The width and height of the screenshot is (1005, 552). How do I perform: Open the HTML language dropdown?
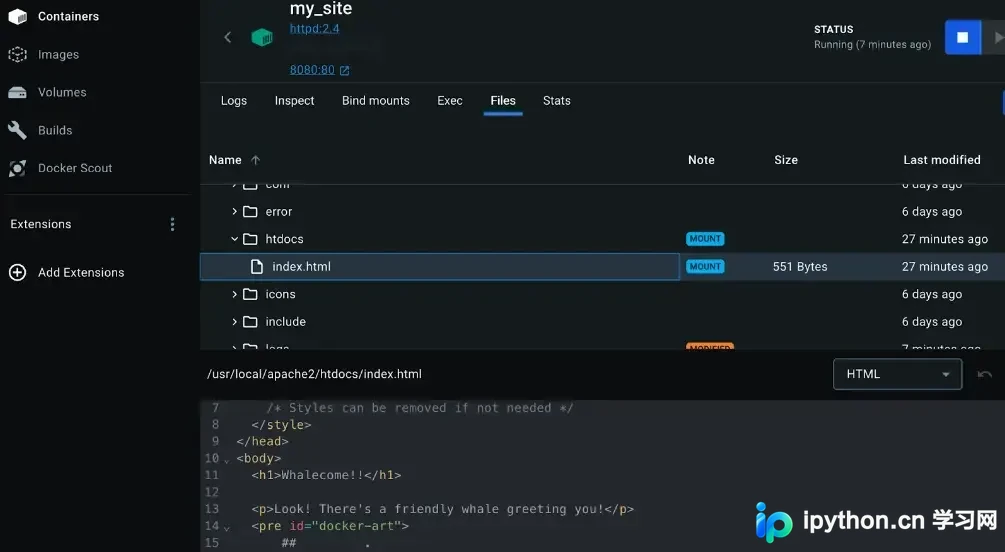tap(897, 374)
